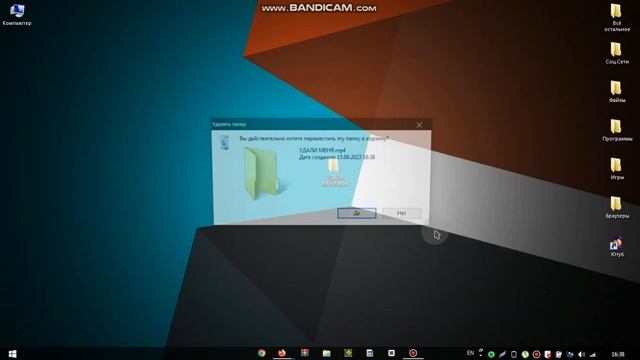Click the red record tray icon

point(536,354)
